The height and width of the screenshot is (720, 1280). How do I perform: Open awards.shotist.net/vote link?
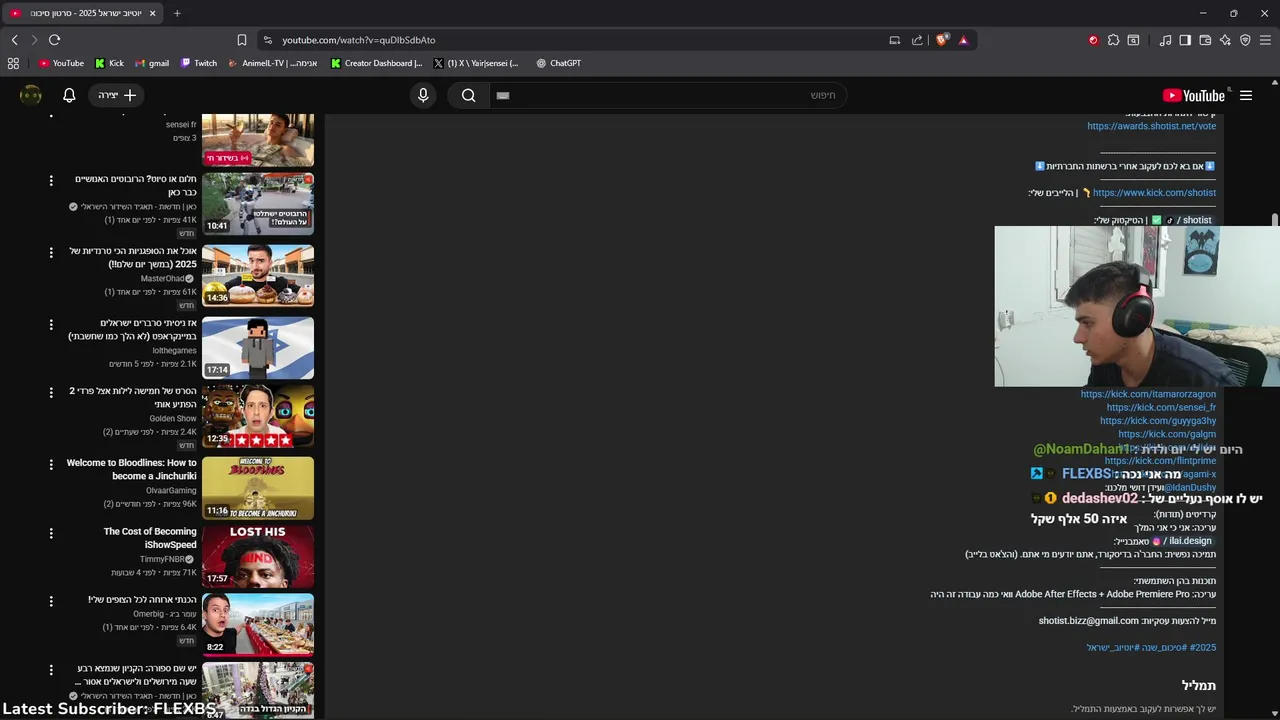coord(1152,126)
